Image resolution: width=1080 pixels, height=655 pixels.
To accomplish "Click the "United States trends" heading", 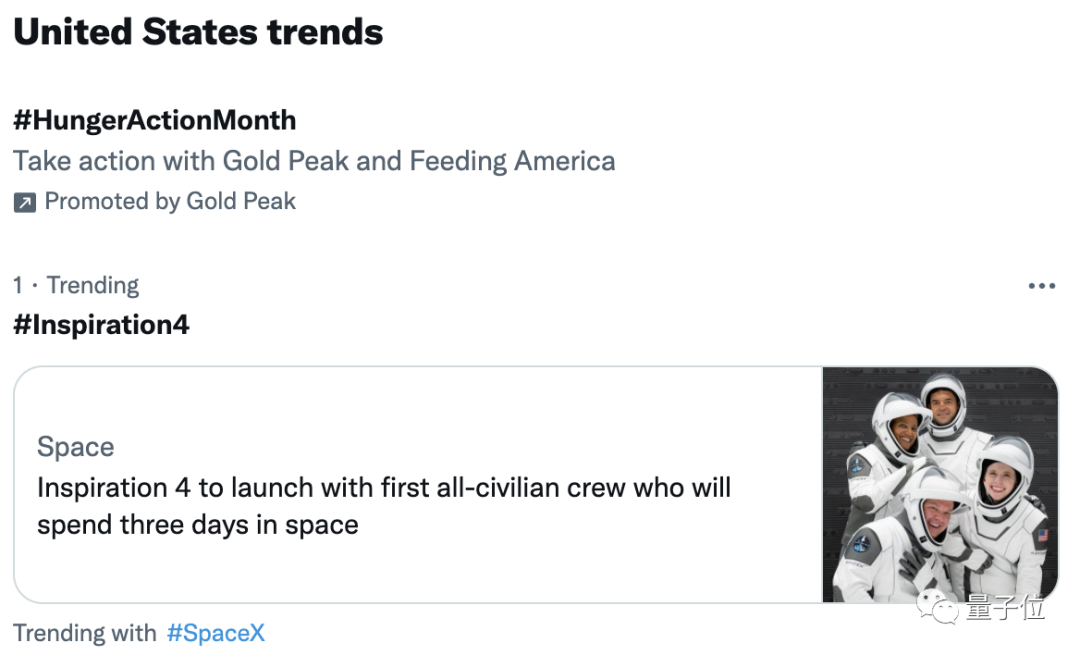I will (198, 32).
